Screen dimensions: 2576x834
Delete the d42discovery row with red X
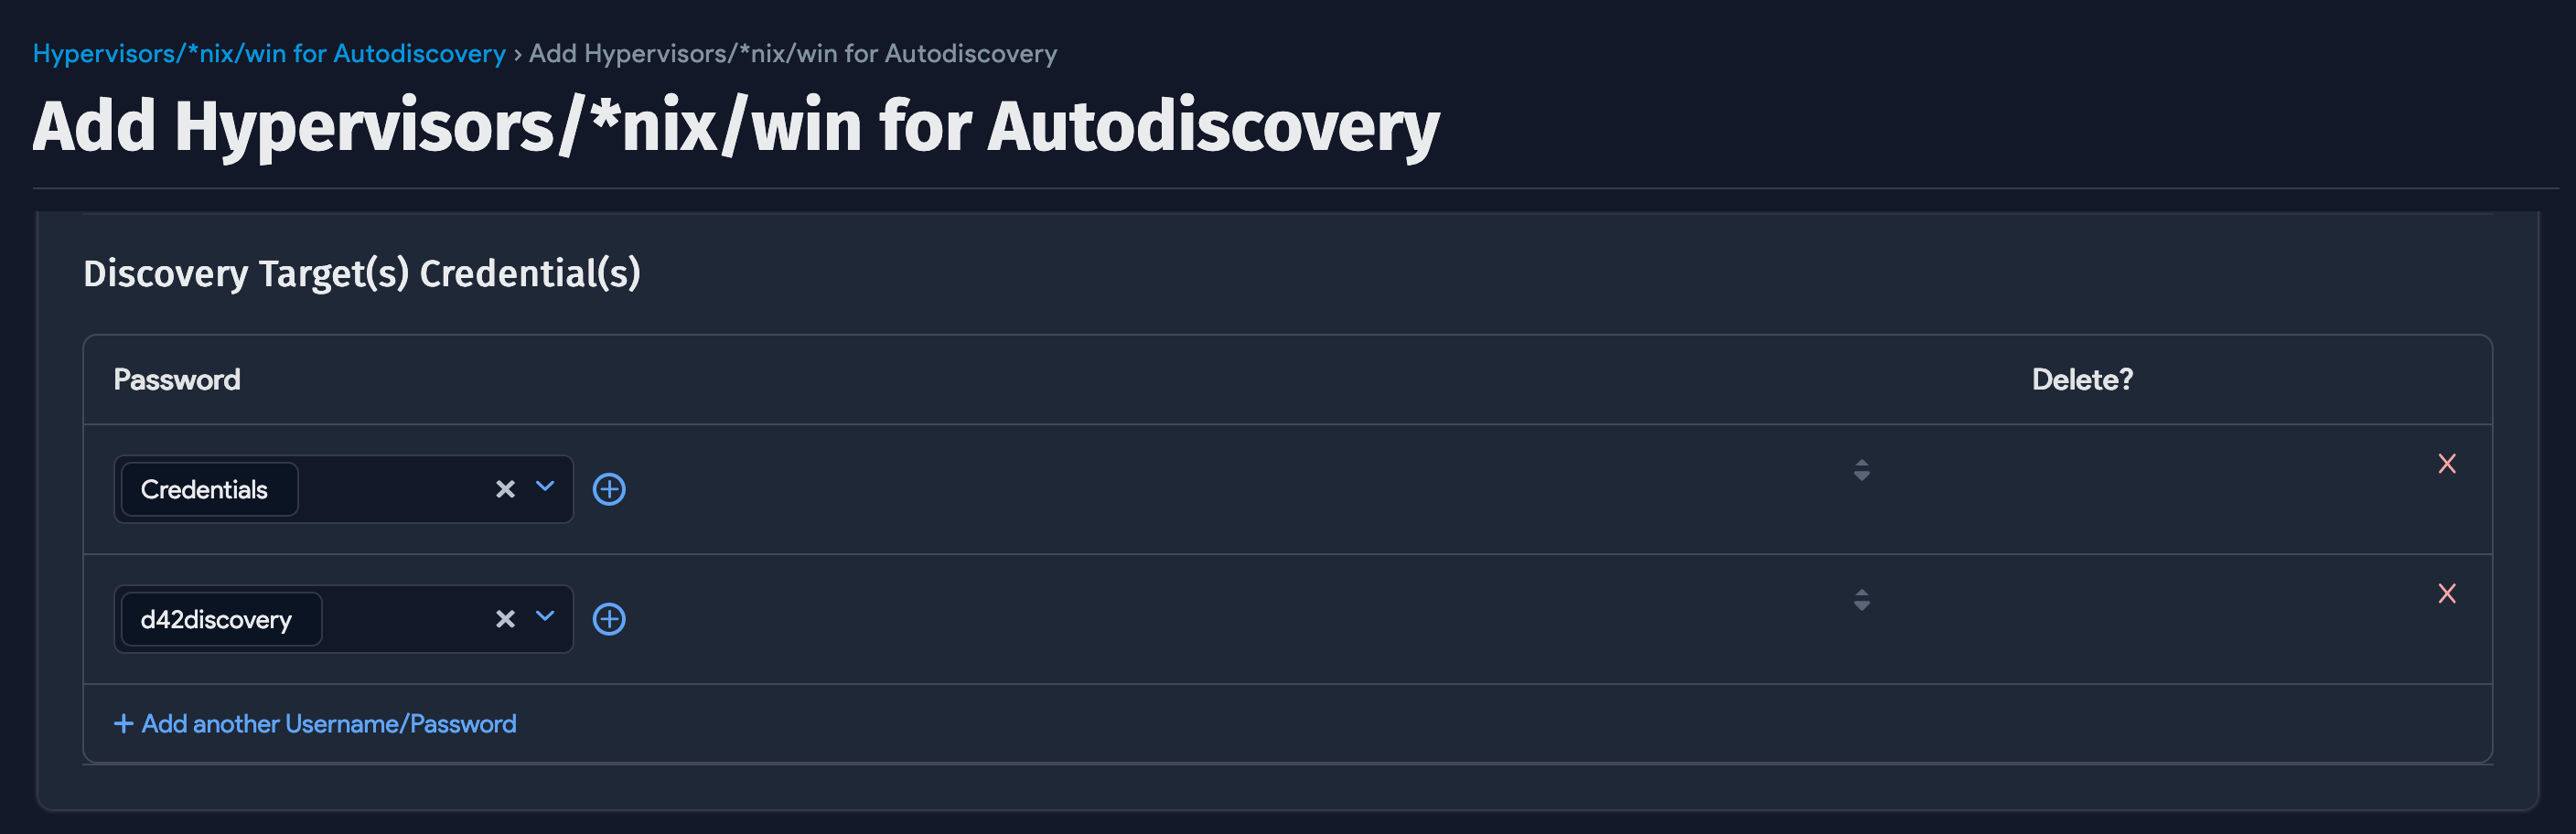click(x=2446, y=594)
